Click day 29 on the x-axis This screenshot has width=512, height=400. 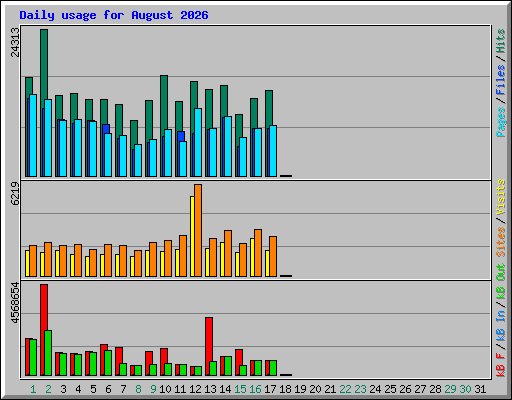(450, 389)
